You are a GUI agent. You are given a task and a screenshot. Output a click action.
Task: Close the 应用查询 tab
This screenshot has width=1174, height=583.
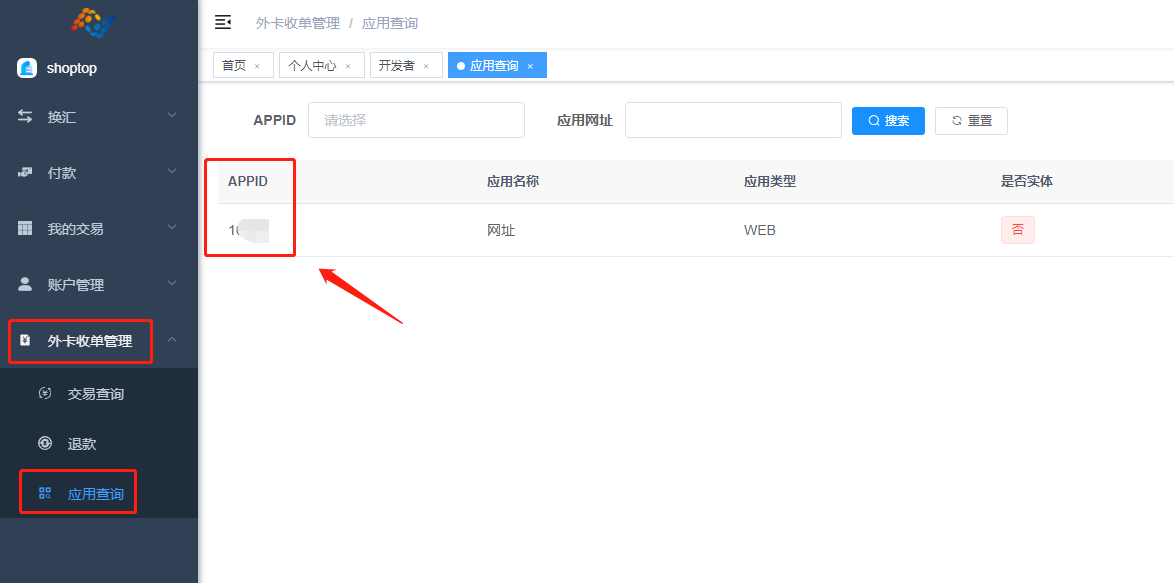point(530,66)
